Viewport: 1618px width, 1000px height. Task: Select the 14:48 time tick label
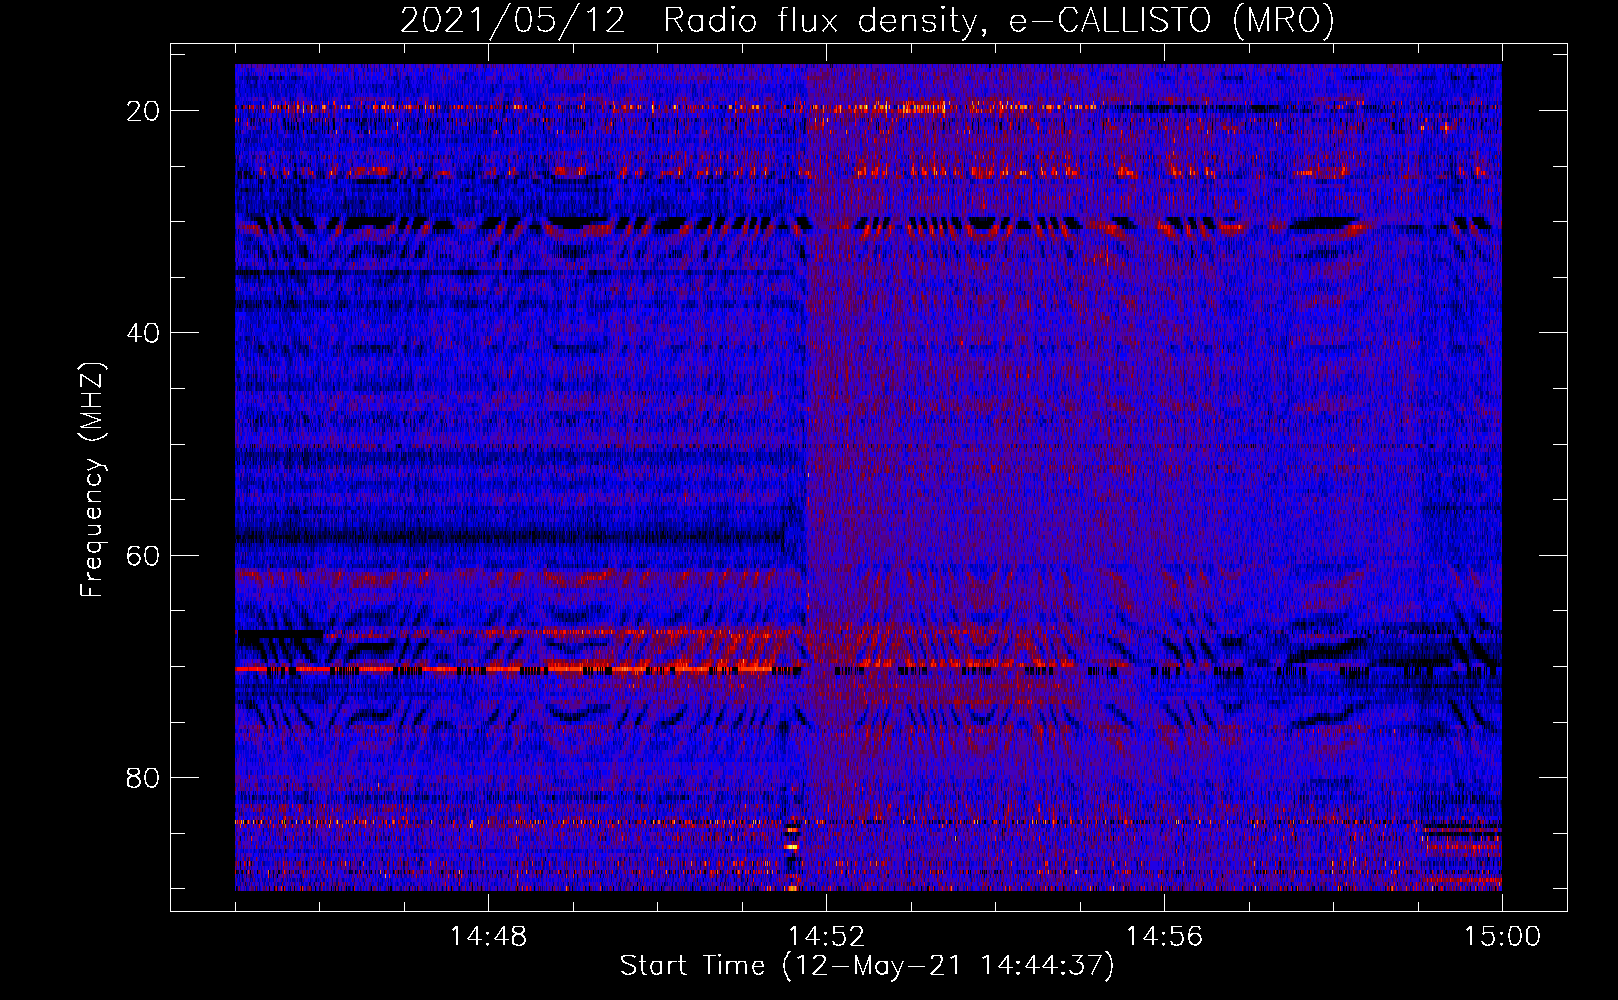[x=488, y=937]
